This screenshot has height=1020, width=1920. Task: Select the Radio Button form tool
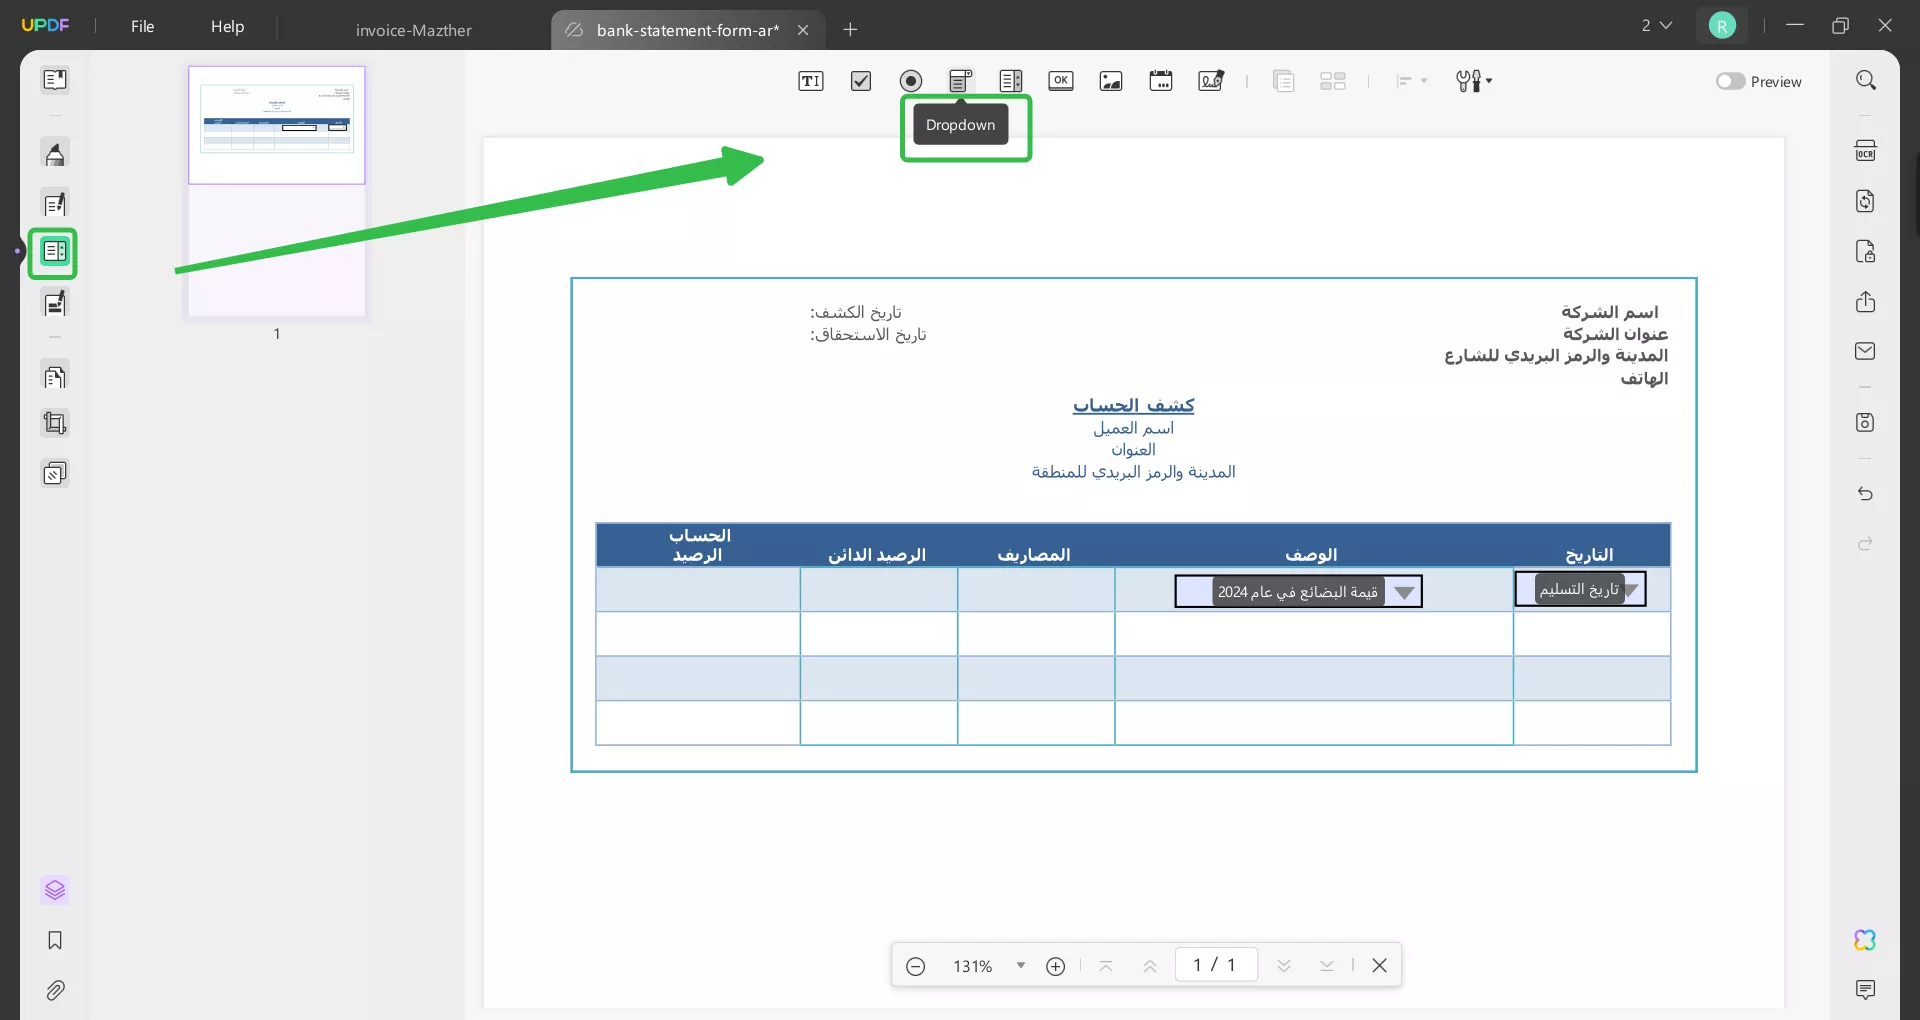910,81
